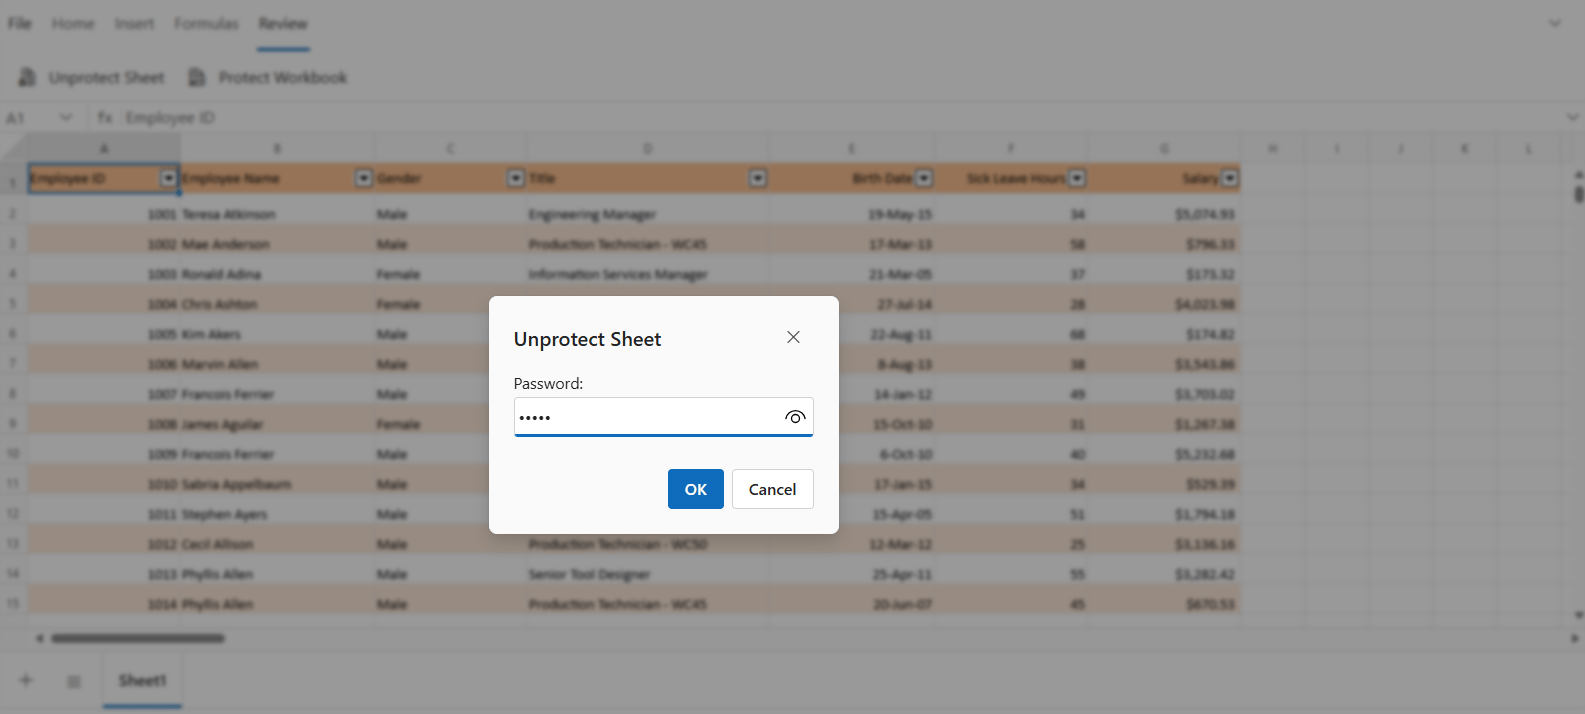Click the Protect Workbook ribbon button

268,77
